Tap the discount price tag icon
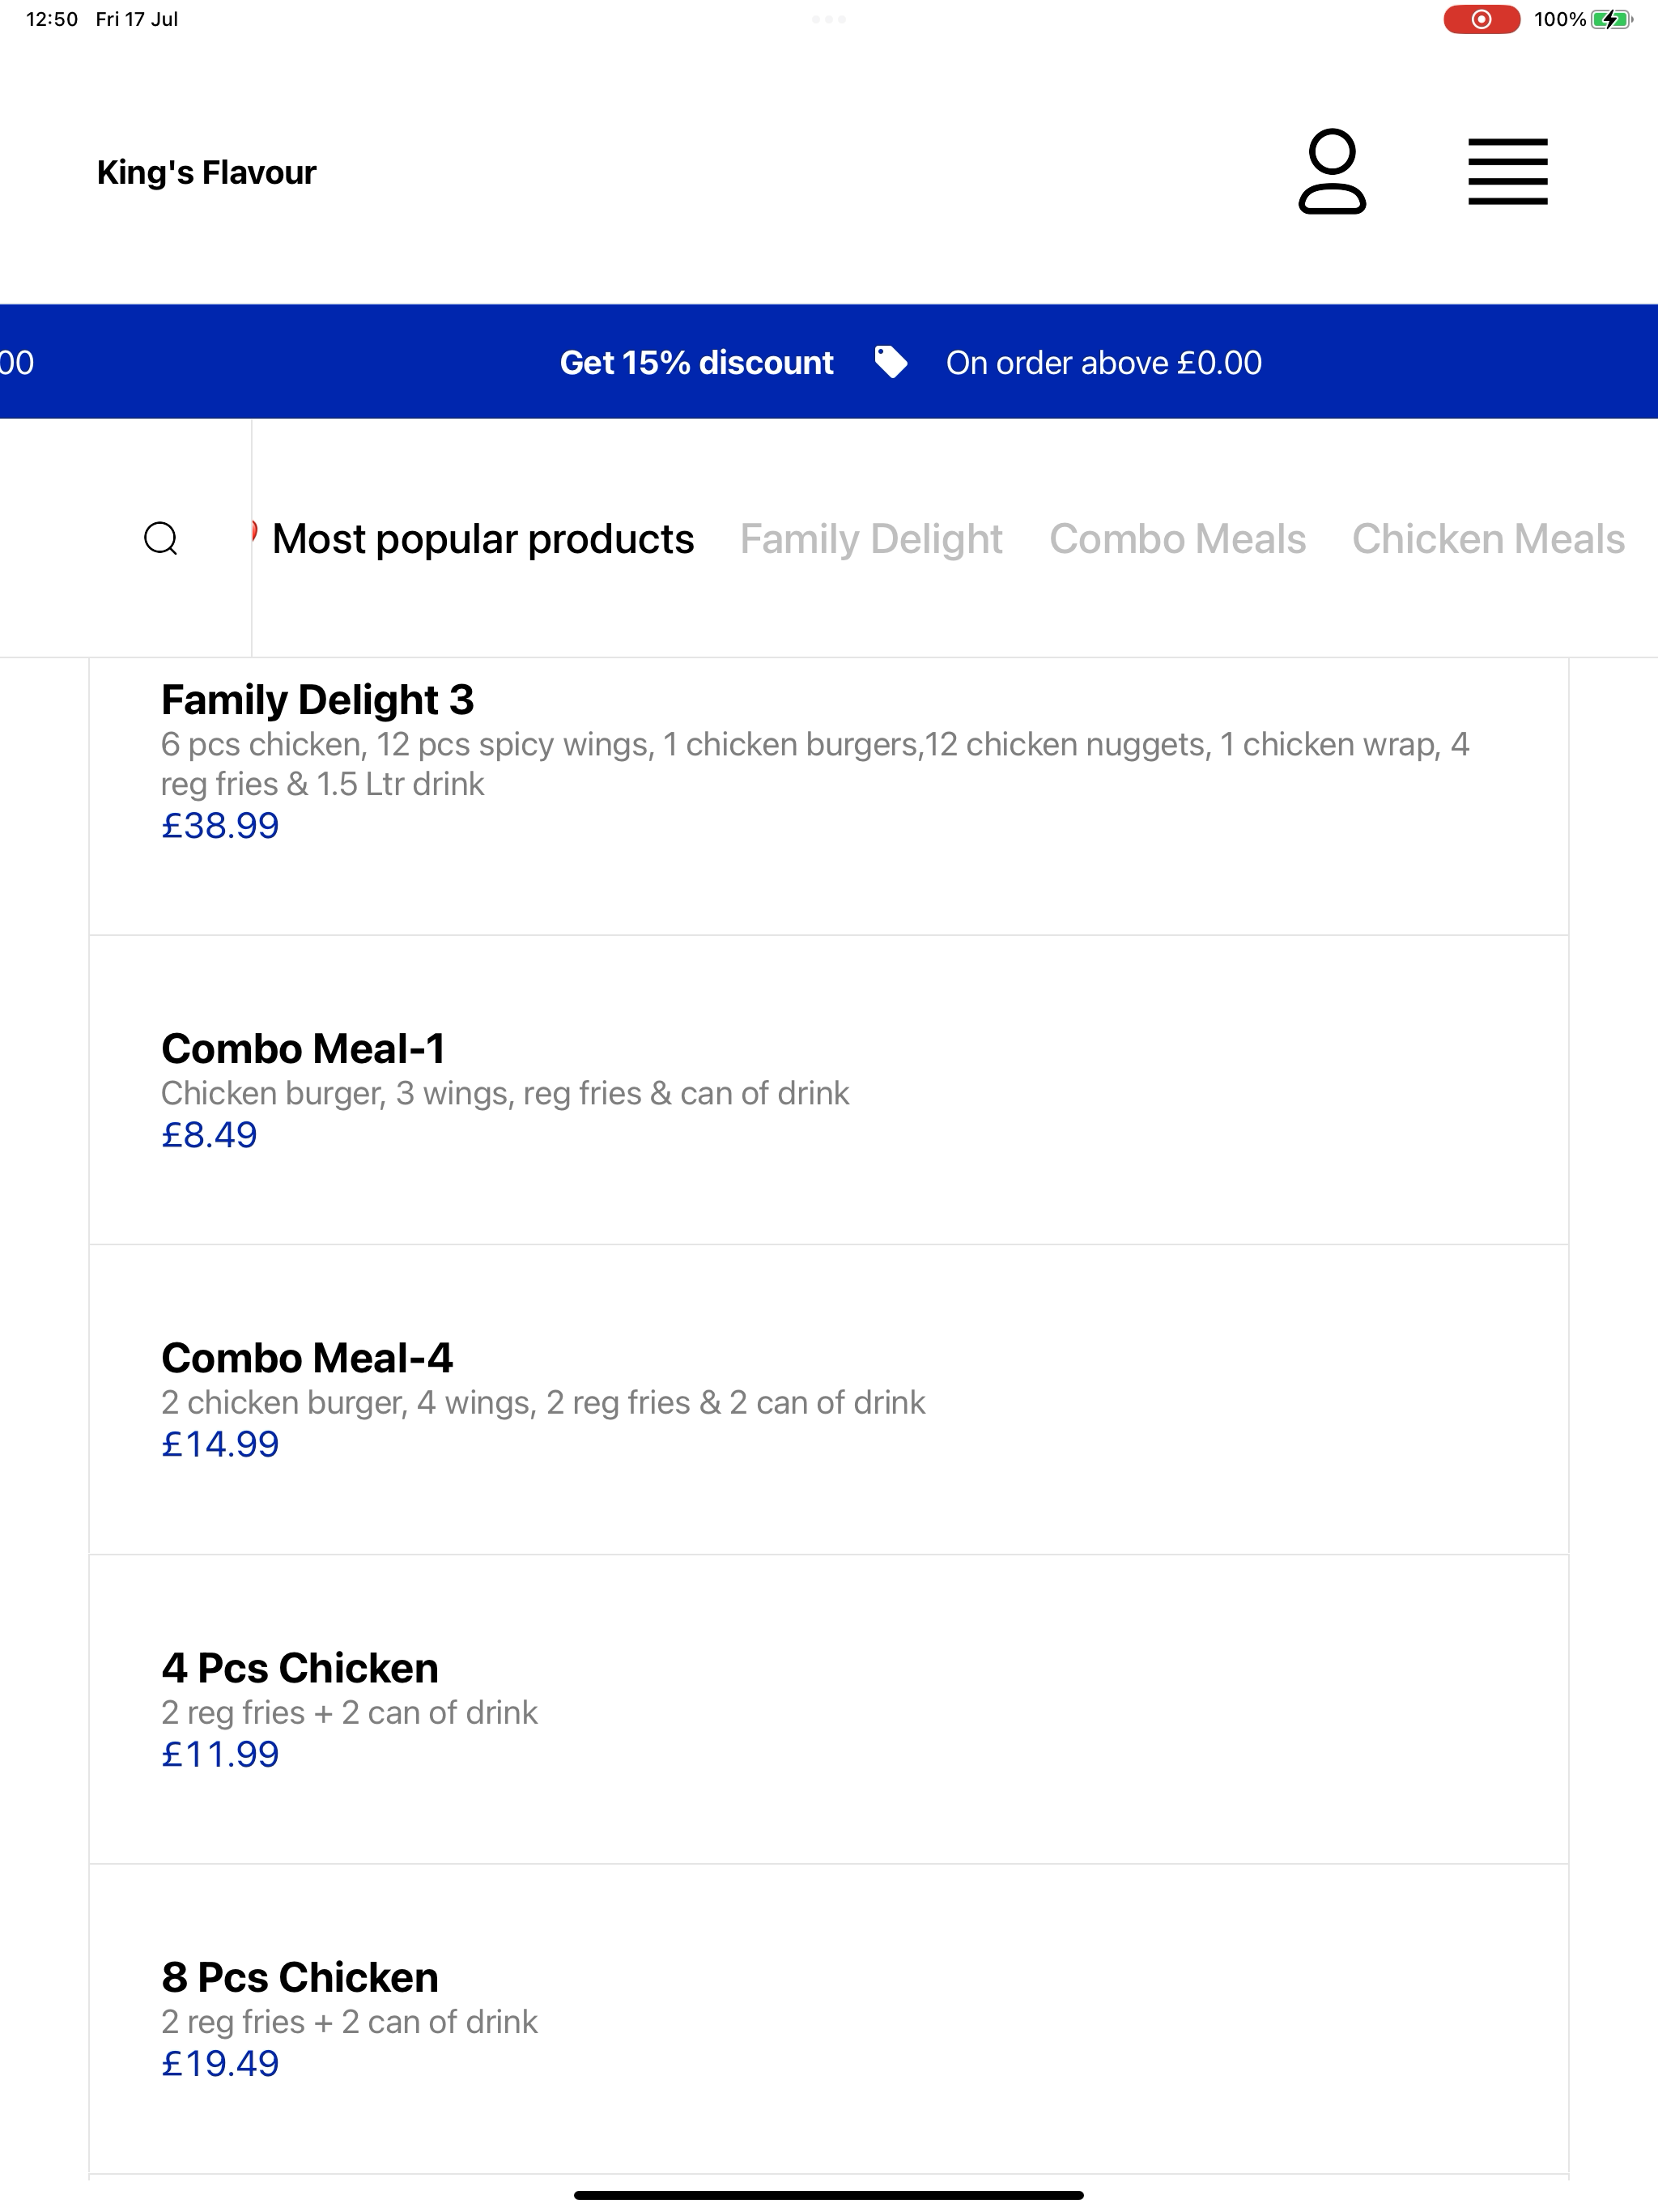 coord(890,362)
